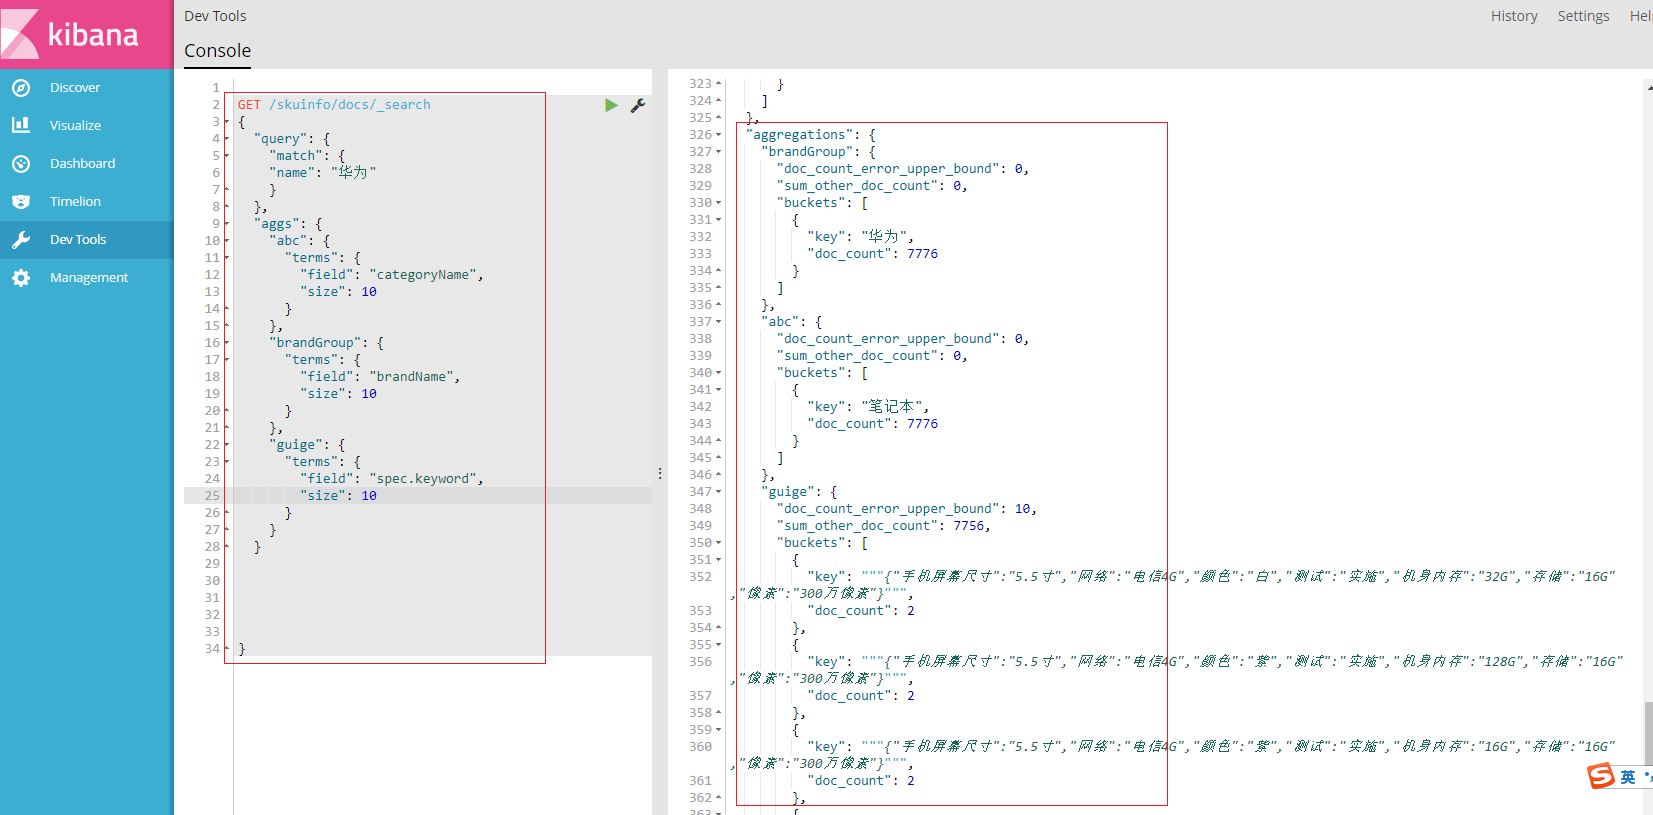Open the Settings link

pos(1583,16)
